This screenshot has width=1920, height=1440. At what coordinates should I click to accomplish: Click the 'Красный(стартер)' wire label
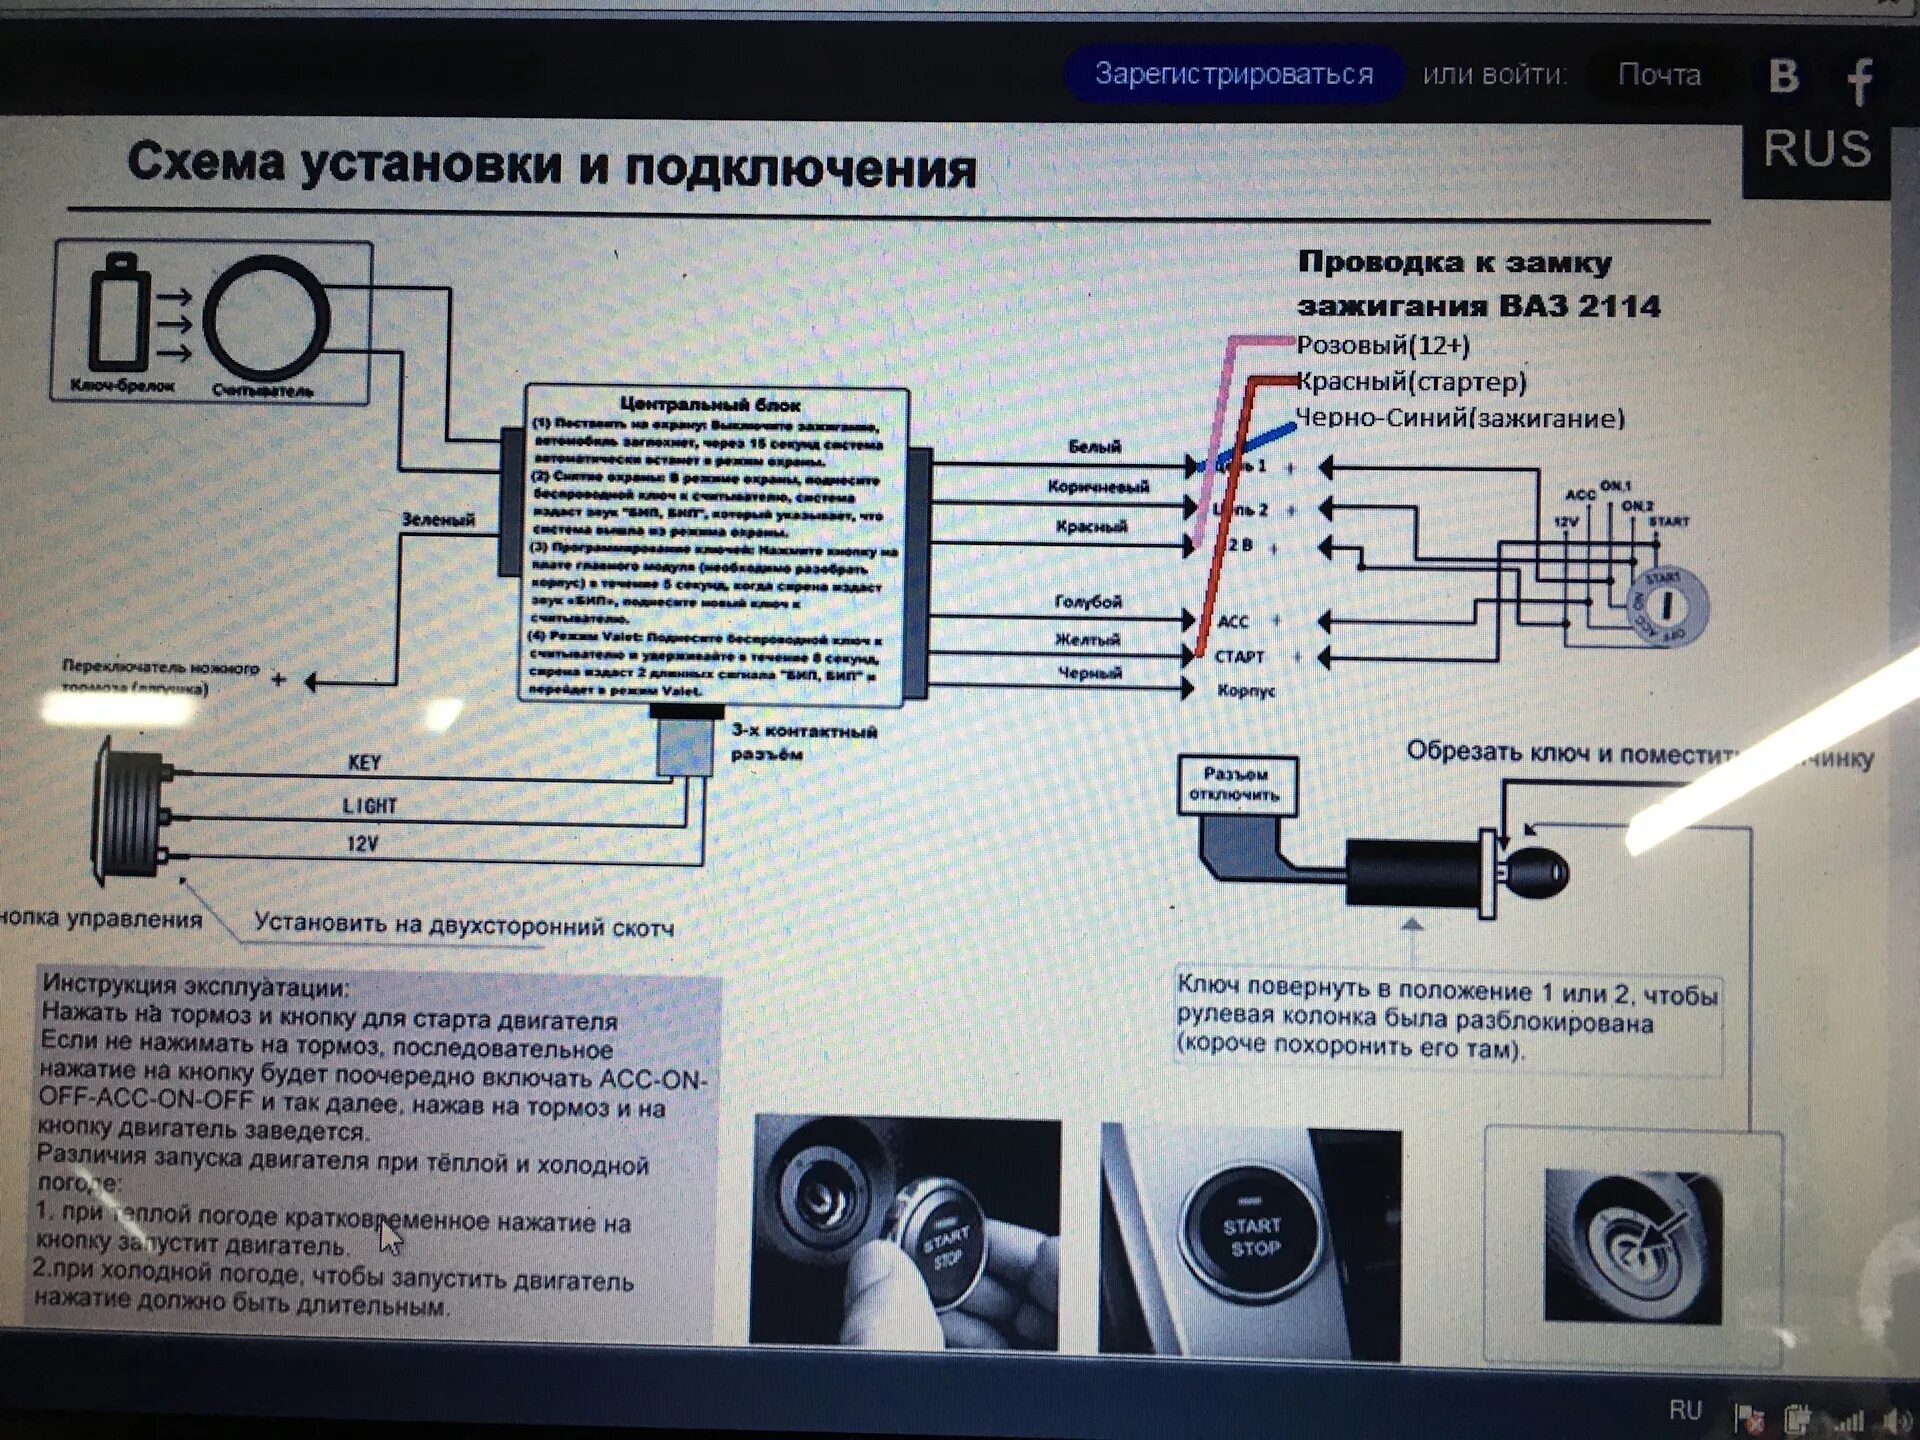[1411, 381]
